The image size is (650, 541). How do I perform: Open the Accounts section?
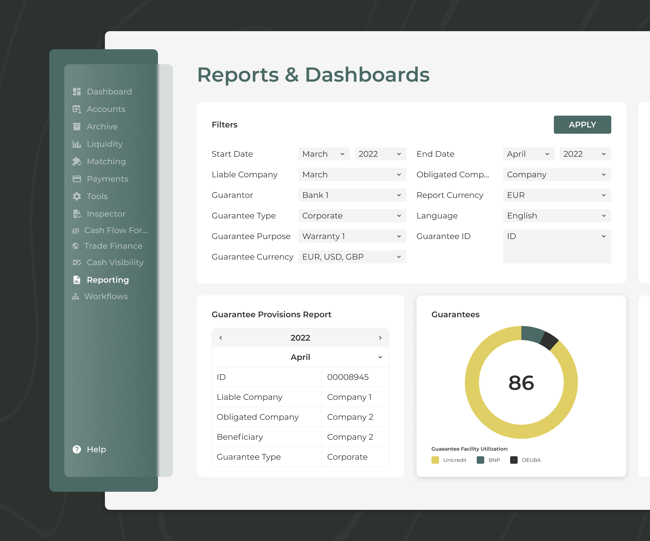click(106, 109)
